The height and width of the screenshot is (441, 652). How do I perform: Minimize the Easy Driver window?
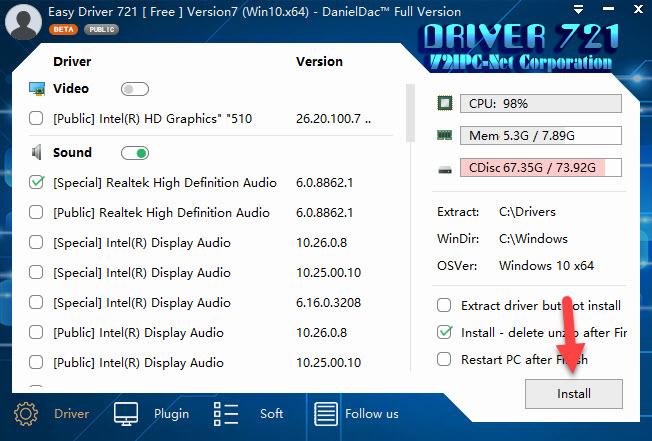click(x=608, y=9)
